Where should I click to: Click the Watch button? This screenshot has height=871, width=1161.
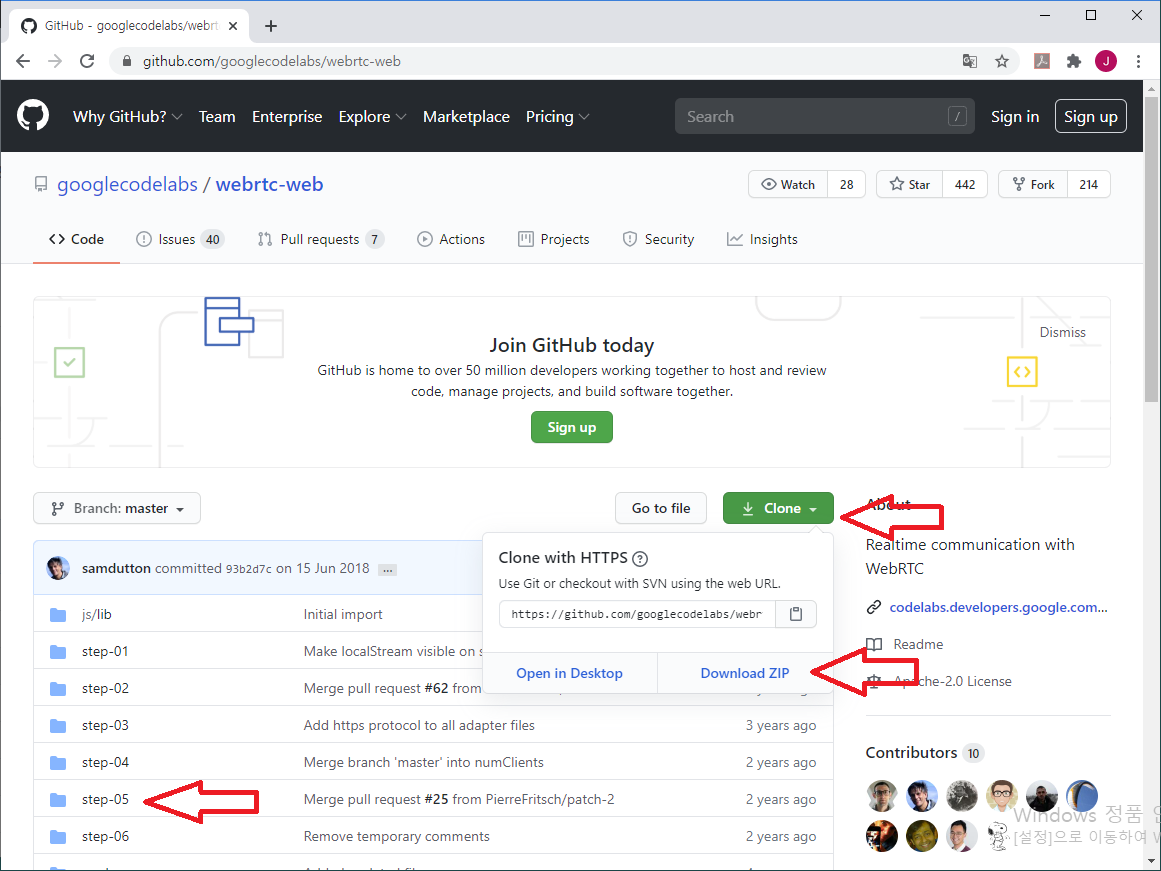pyautogui.click(x=789, y=184)
